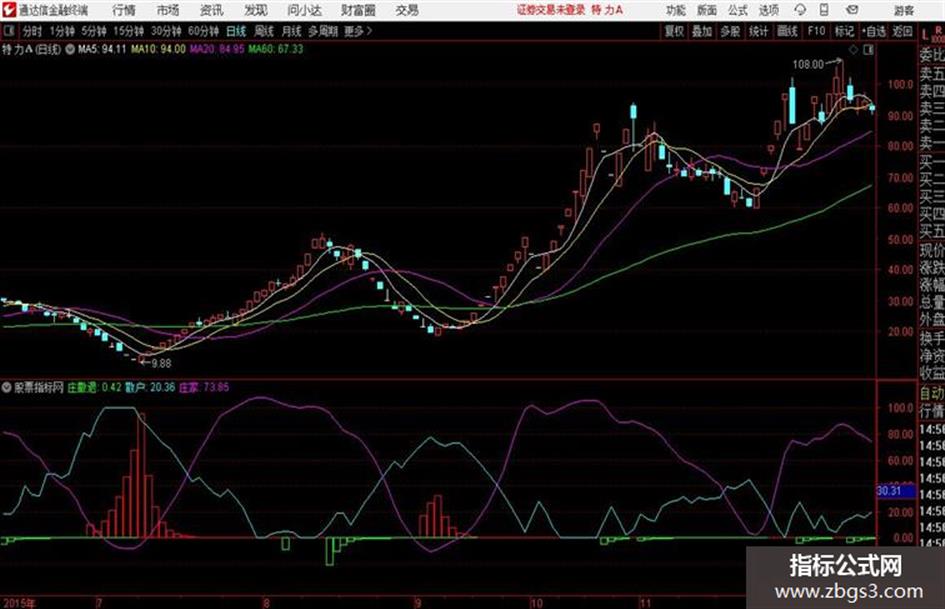
Task: Click the 证券交易未登录 status link
Action: 551,10
